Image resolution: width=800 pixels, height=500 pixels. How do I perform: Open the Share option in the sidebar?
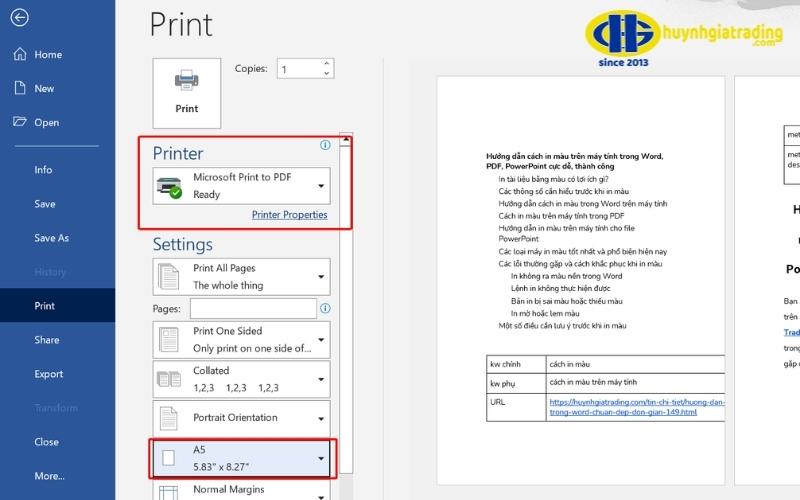(x=47, y=340)
